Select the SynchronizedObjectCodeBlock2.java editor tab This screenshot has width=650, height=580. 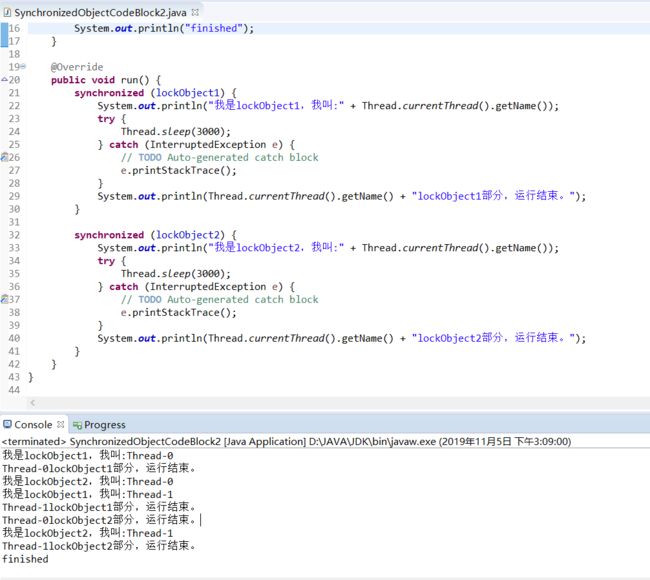point(101,13)
